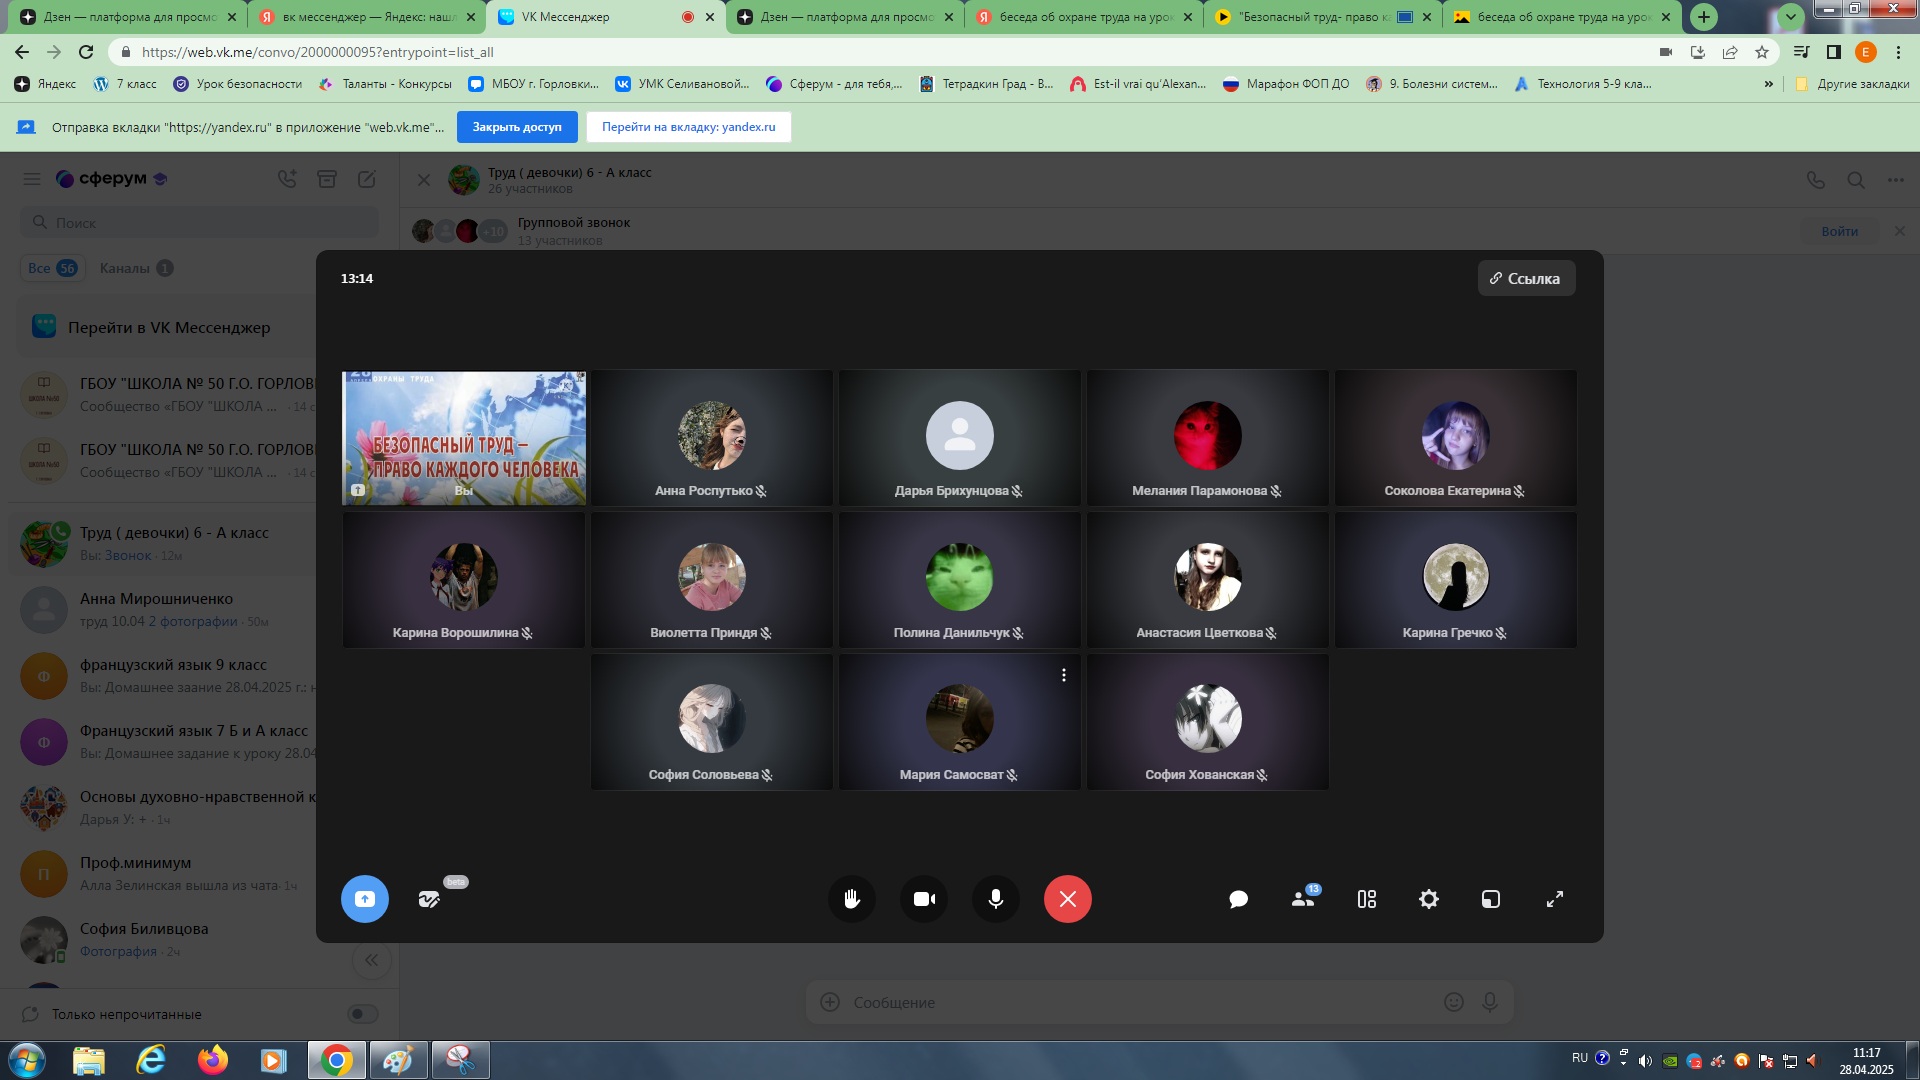Viewport: 1920px width, 1080px height.
Task: Open the tab search dropdown arrow
Action: (x=1790, y=16)
